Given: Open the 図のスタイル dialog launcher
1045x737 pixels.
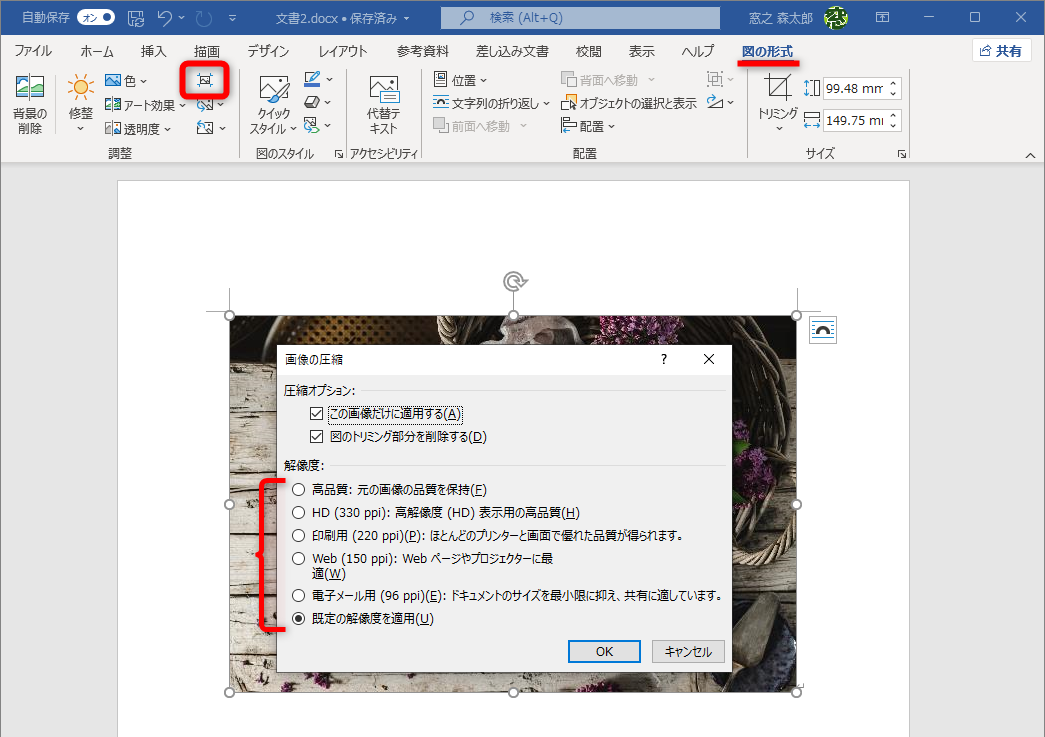Looking at the screenshot, I should [339, 154].
